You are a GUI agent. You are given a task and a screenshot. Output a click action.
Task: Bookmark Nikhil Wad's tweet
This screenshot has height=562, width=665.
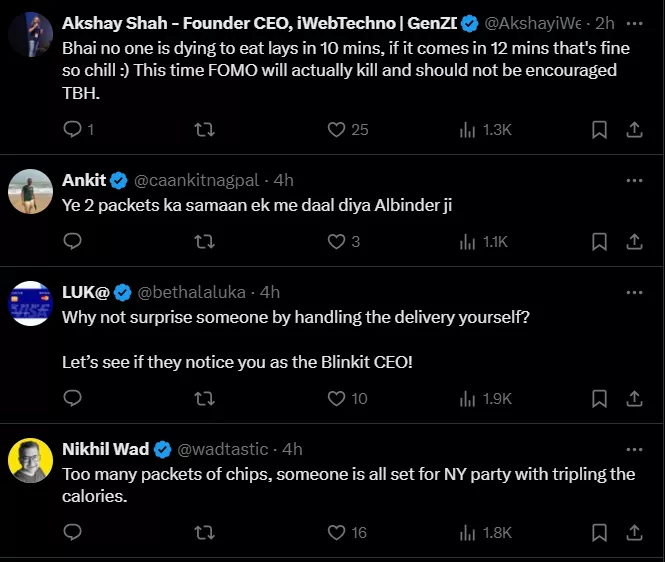coord(599,533)
